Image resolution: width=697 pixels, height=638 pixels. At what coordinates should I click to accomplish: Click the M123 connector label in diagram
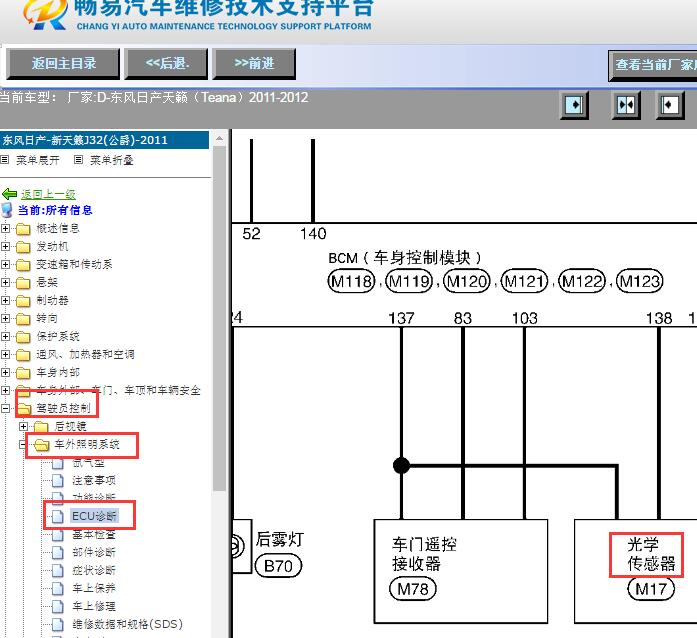tap(640, 281)
